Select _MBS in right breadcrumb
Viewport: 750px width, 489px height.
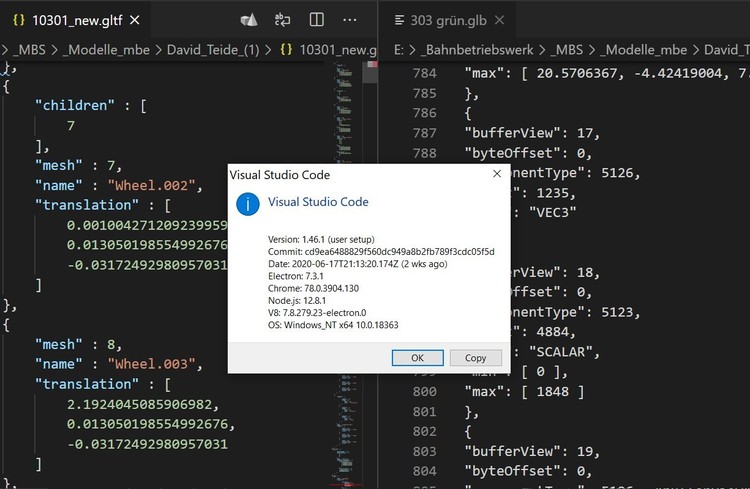(x=566, y=50)
